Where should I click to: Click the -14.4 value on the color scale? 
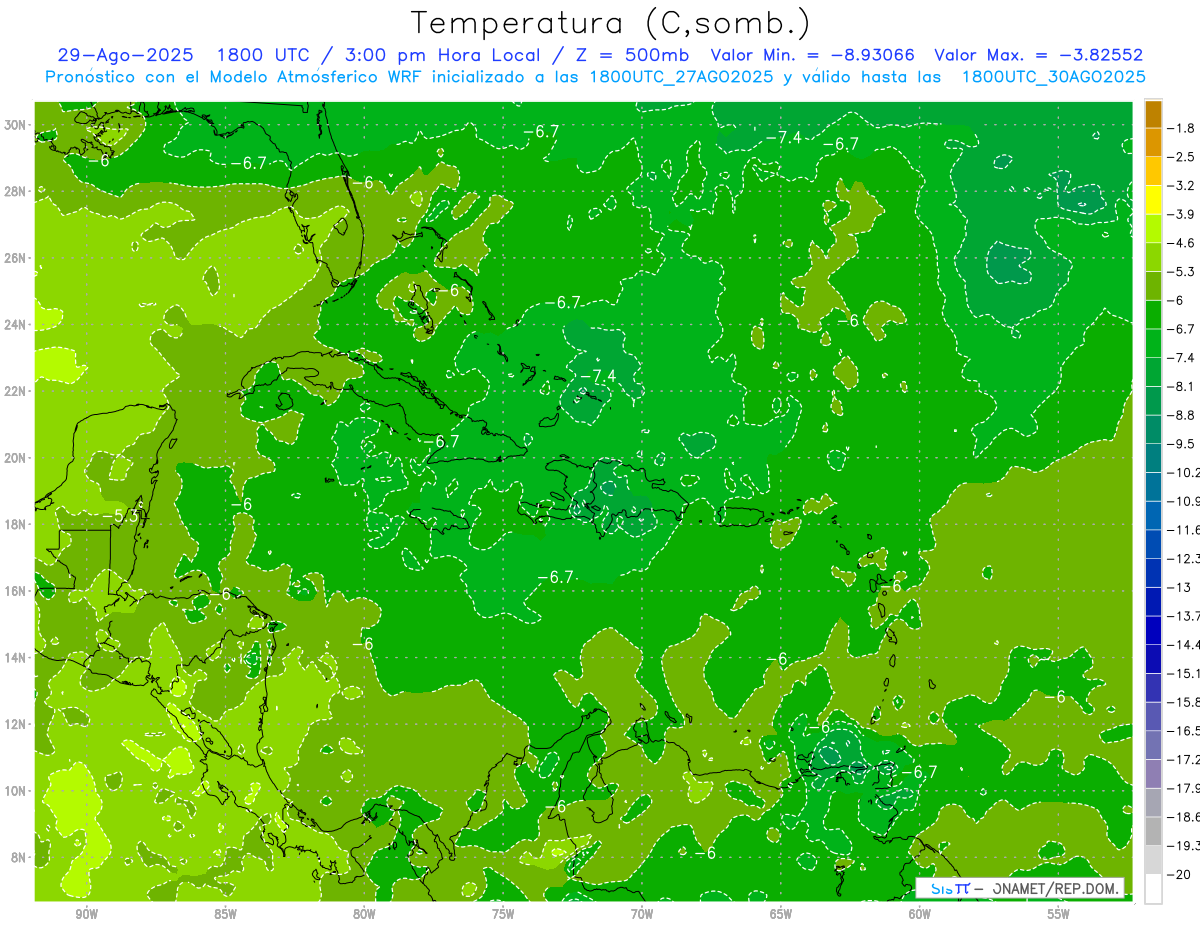(1184, 644)
